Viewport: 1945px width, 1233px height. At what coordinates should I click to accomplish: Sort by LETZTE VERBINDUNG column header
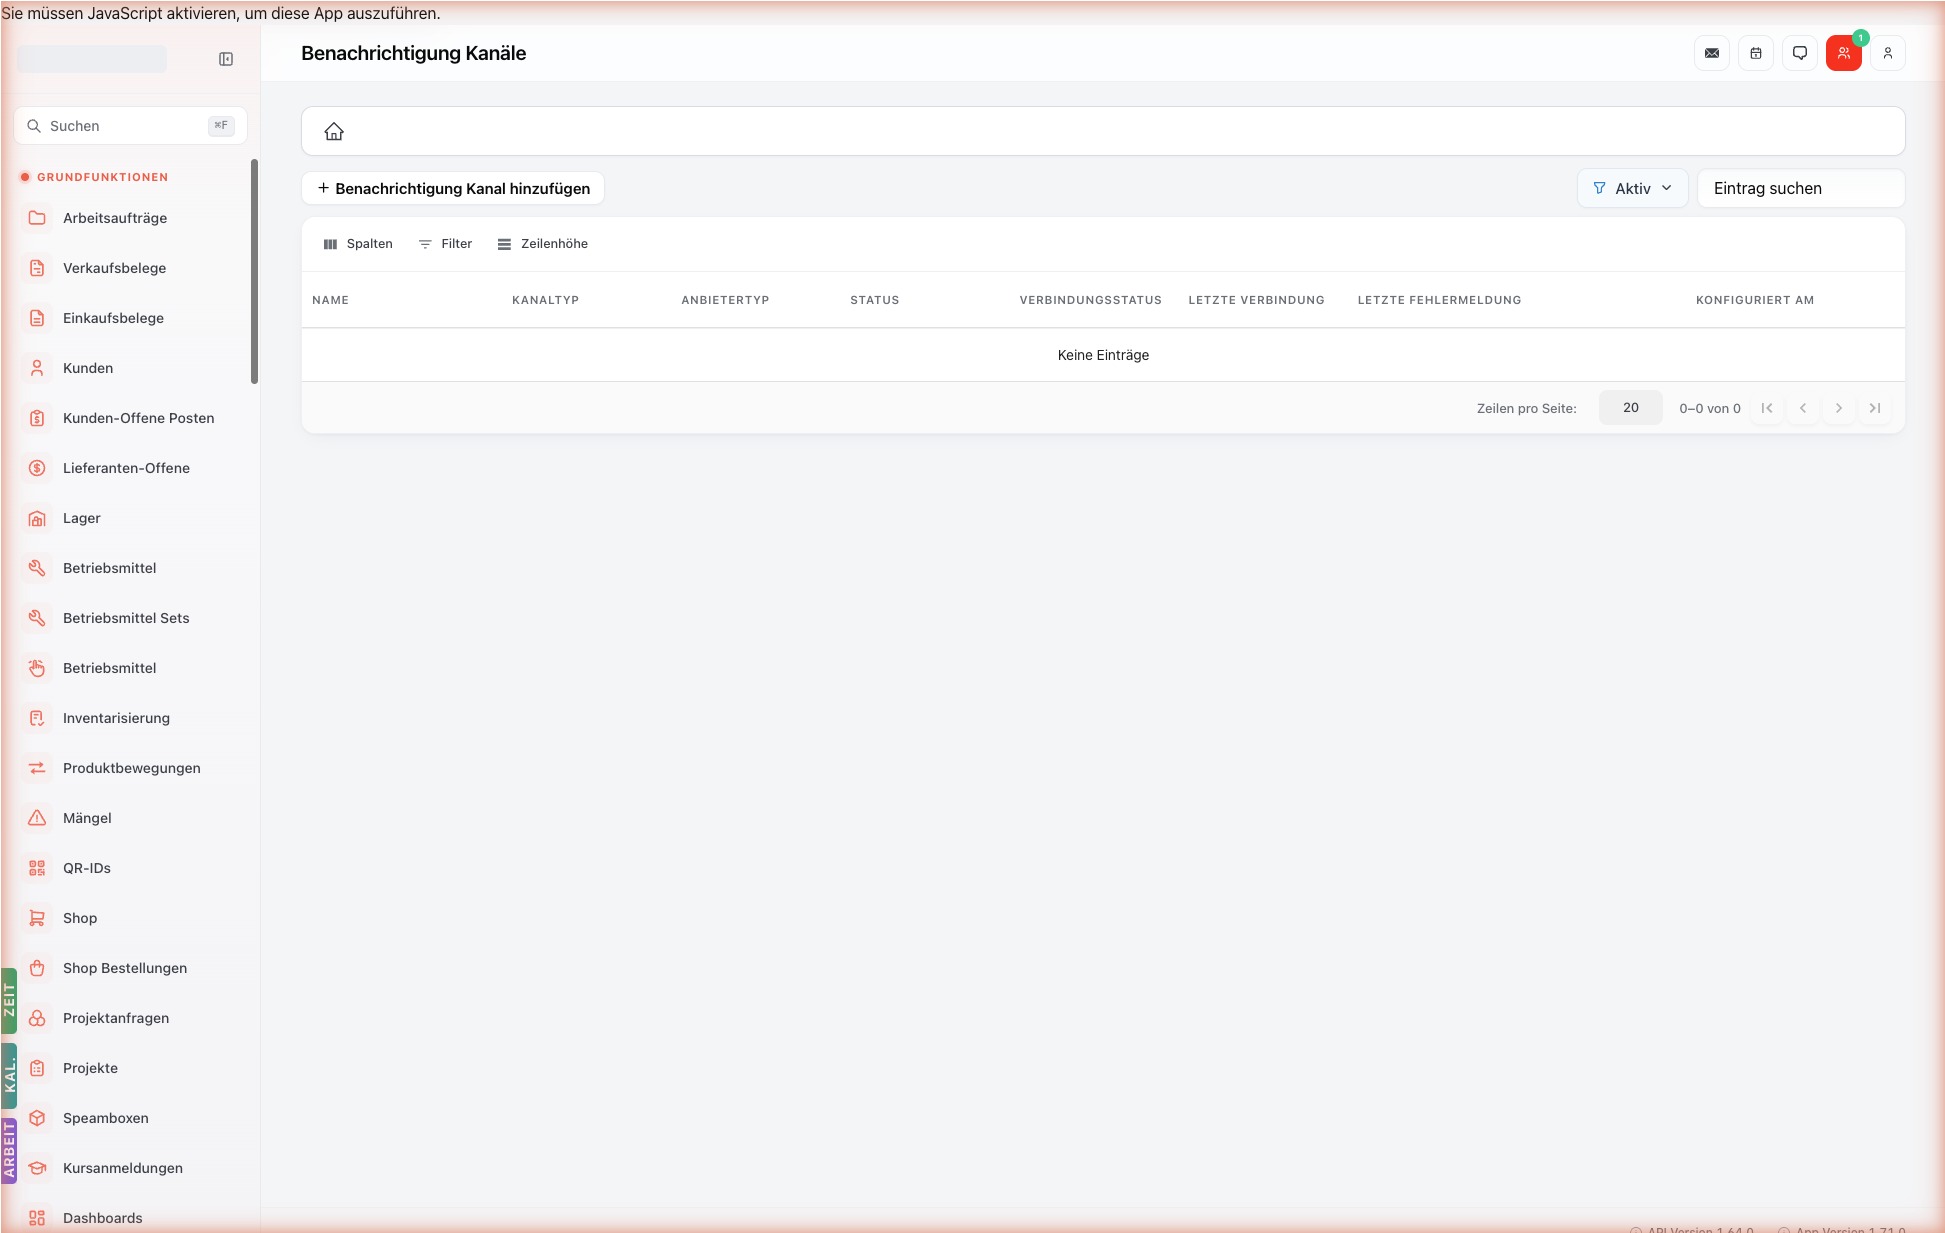pos(1256,300)
